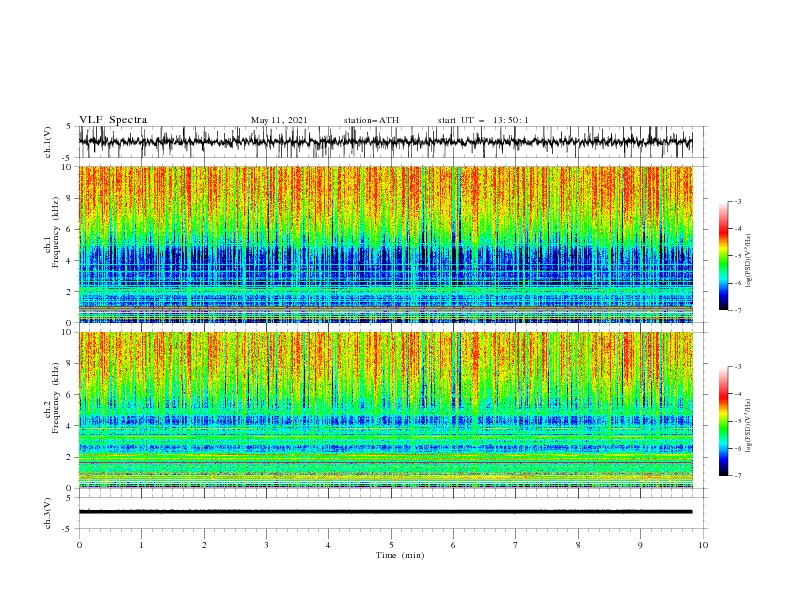Click the "station=ATH" header label
Viewport: 792px width, 612px height.
tap(371, 120)
